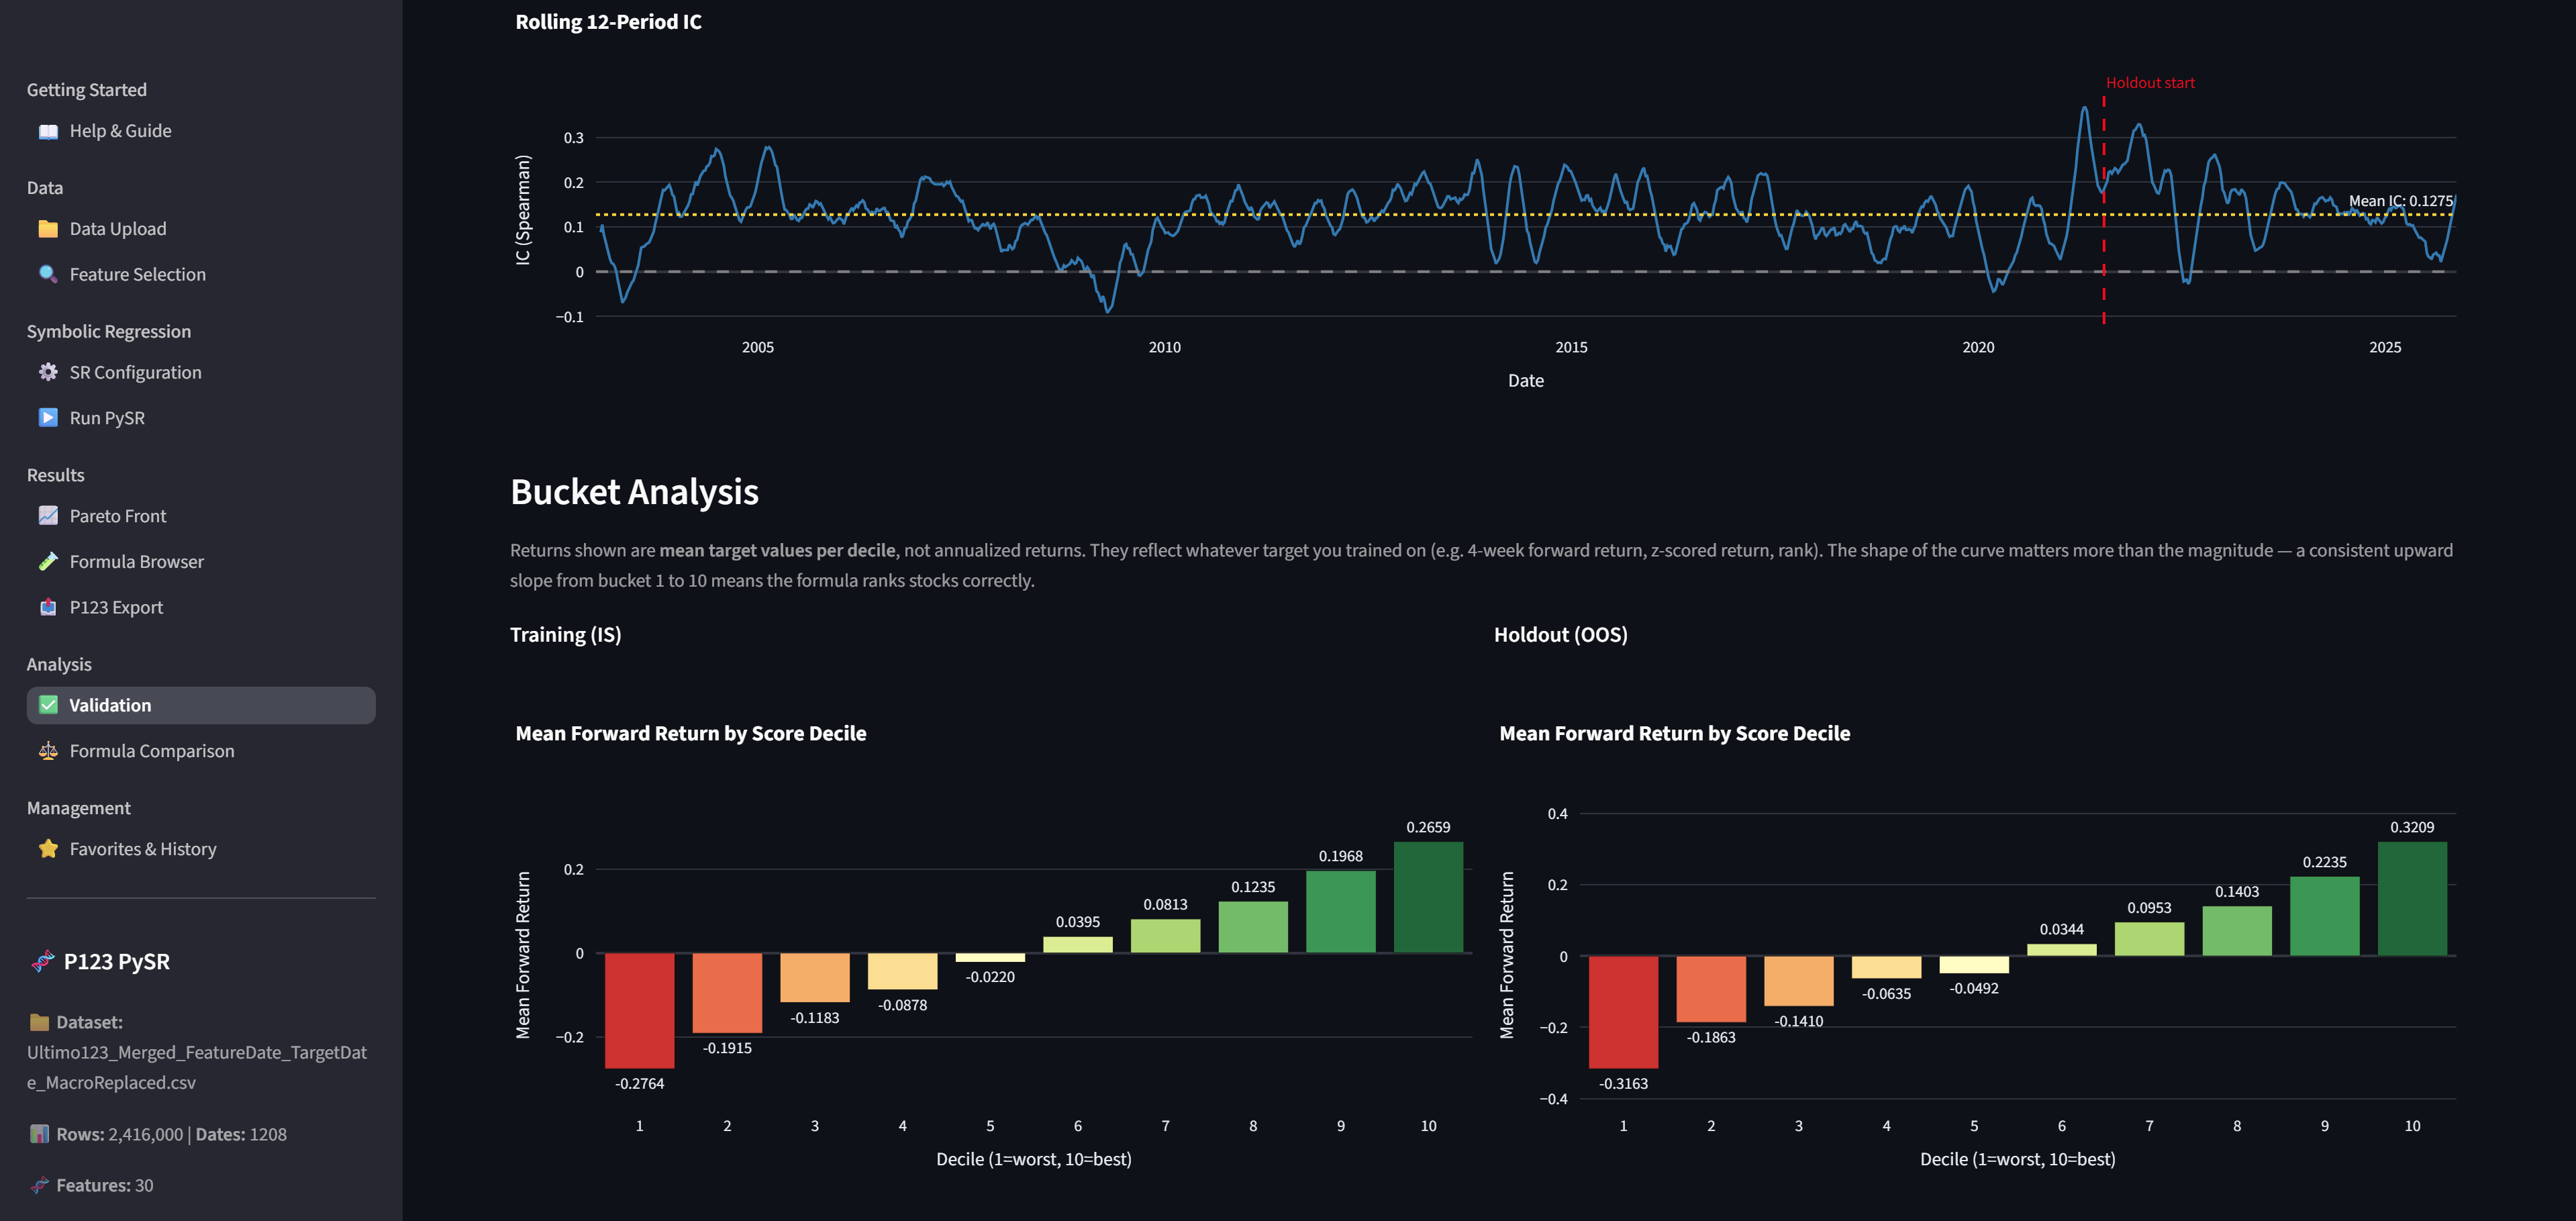Image resolution: width=2576 pixels, height=1221 pixels.
Task: Click the Pareto Front chart icon
Action: 48,516
